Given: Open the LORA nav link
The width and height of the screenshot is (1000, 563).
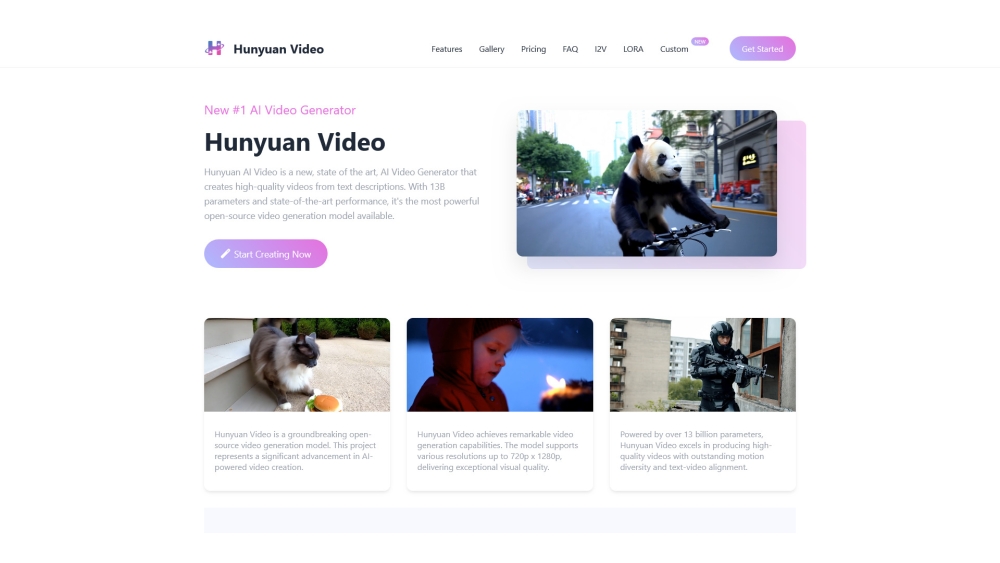Looking at the screenshot, I should (x=633, y=49).
